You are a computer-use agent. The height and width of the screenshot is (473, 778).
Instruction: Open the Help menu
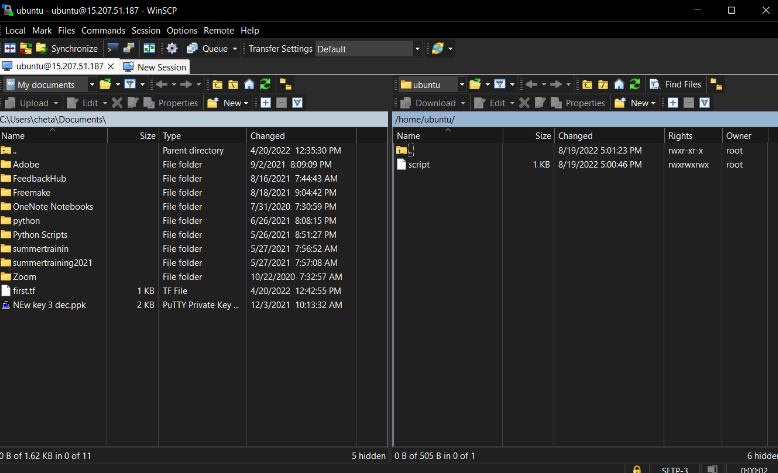250,31
